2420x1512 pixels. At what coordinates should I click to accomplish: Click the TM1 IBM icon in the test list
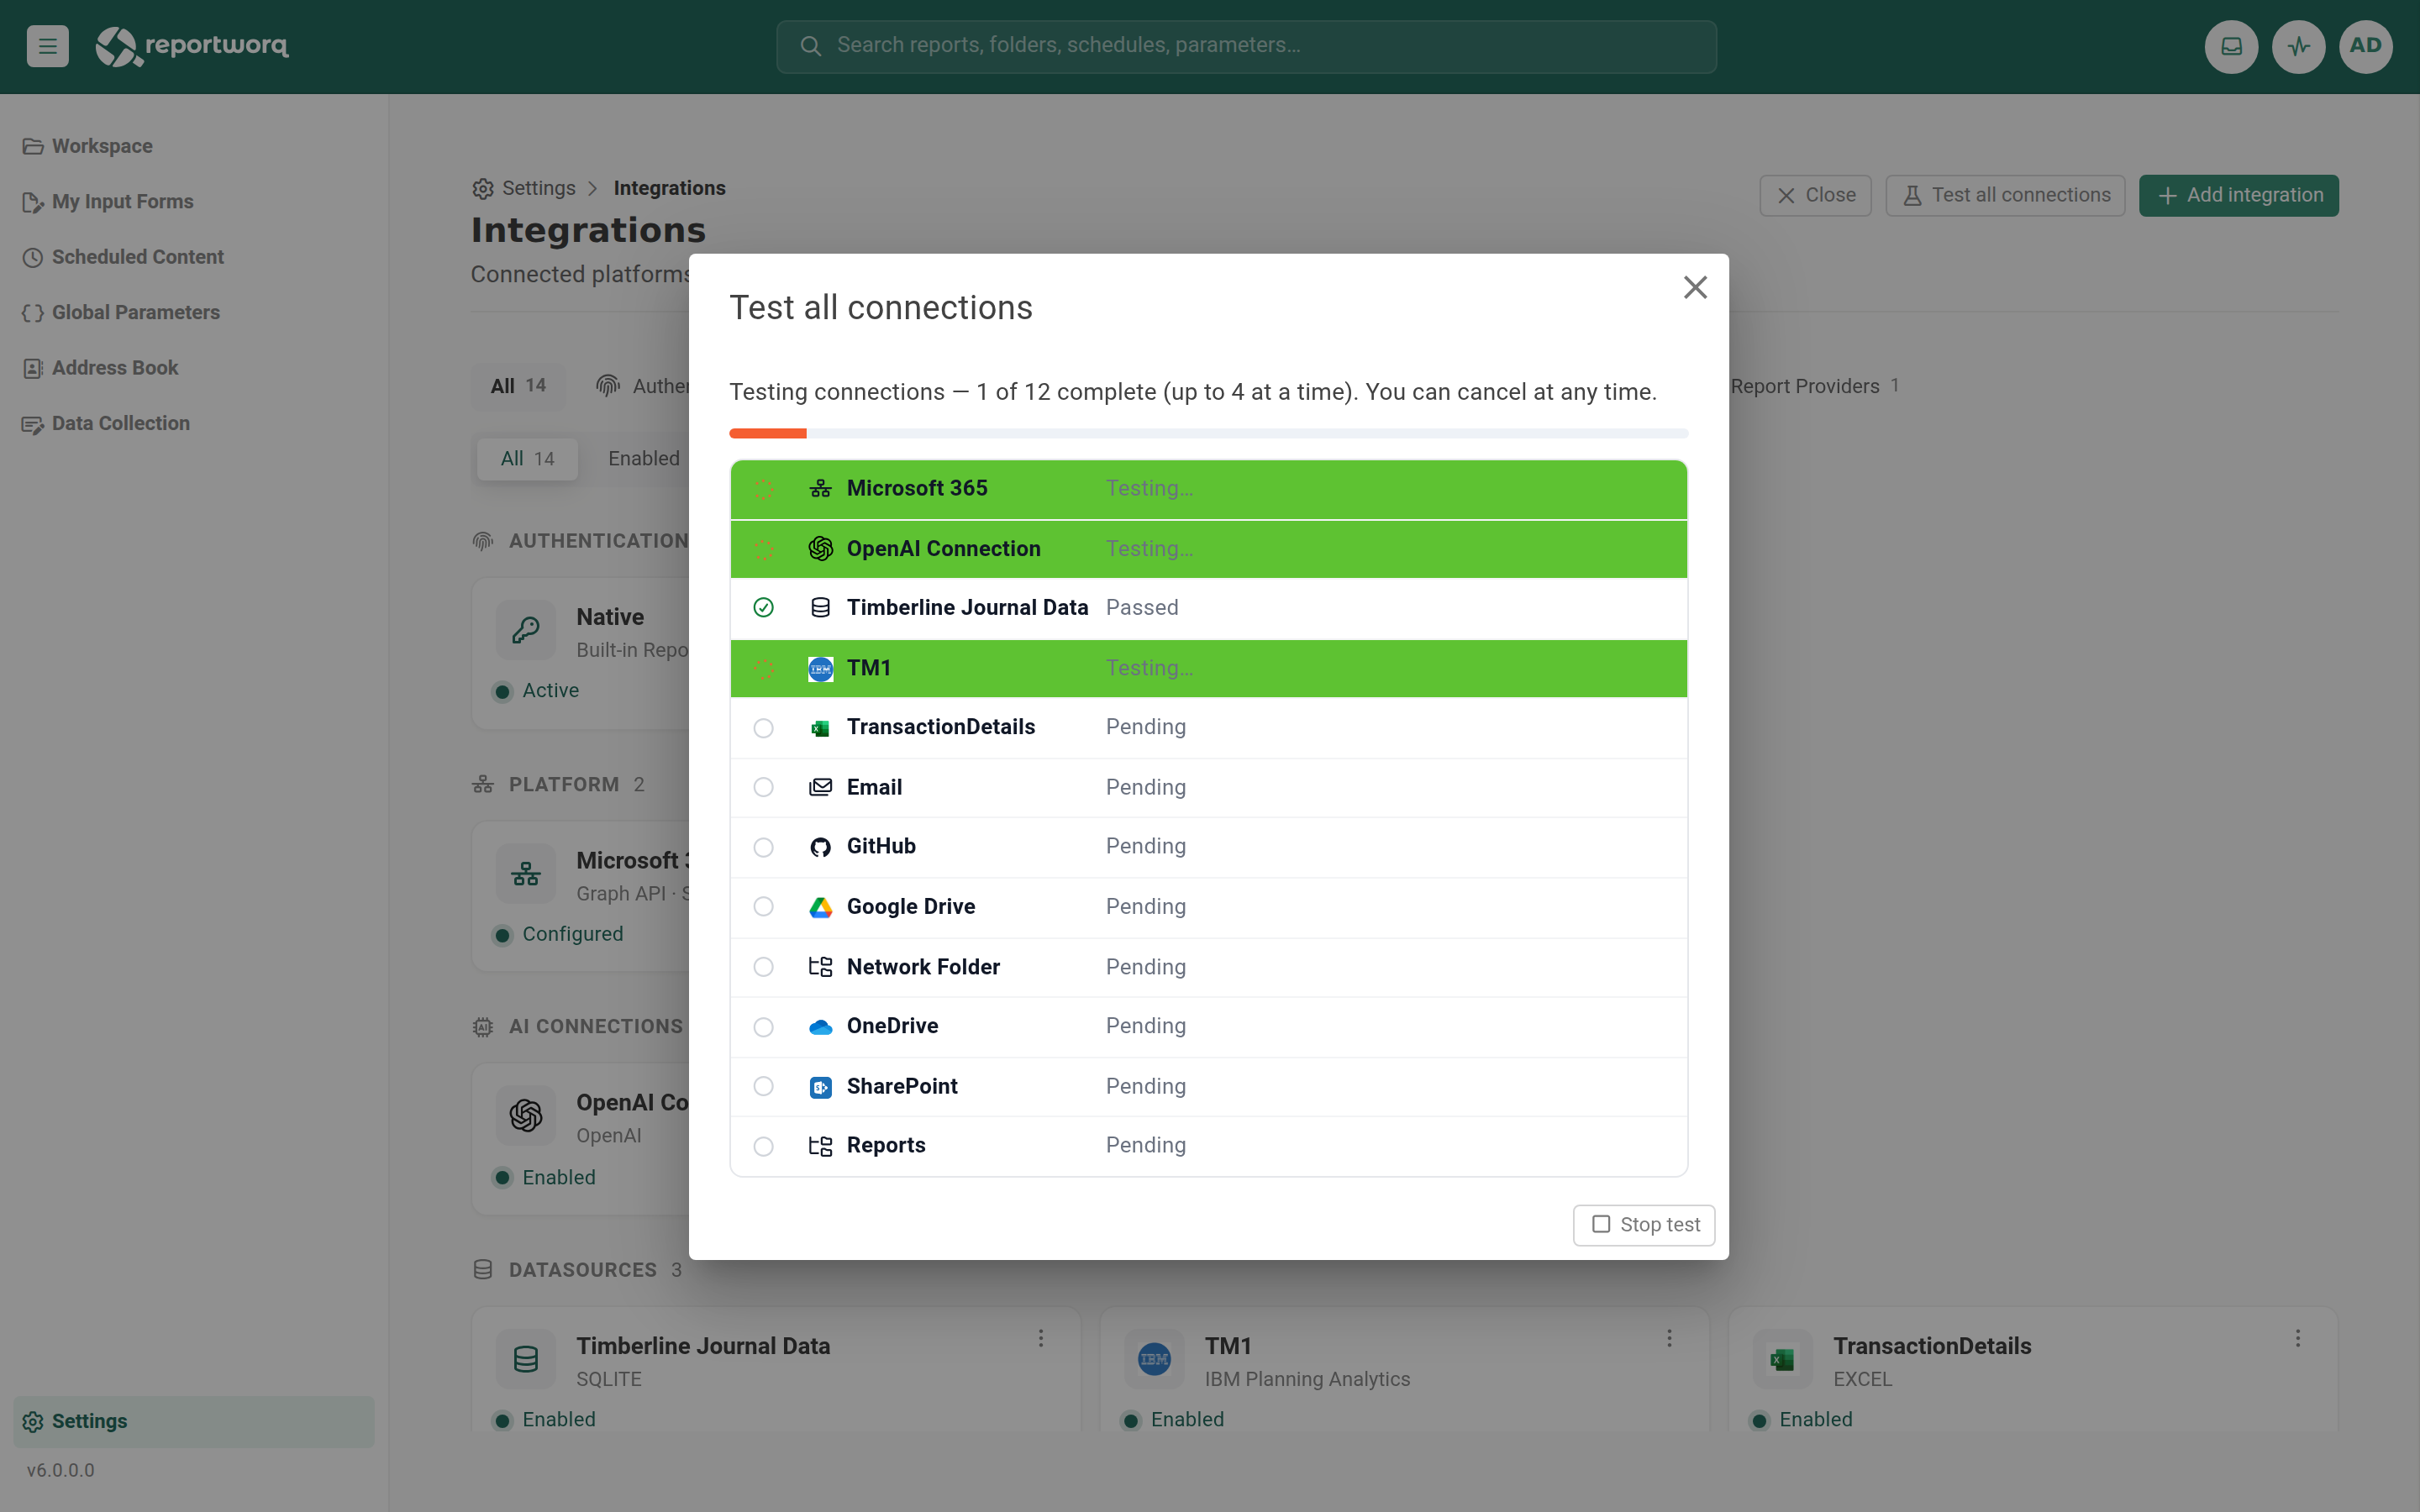point(820,669)
